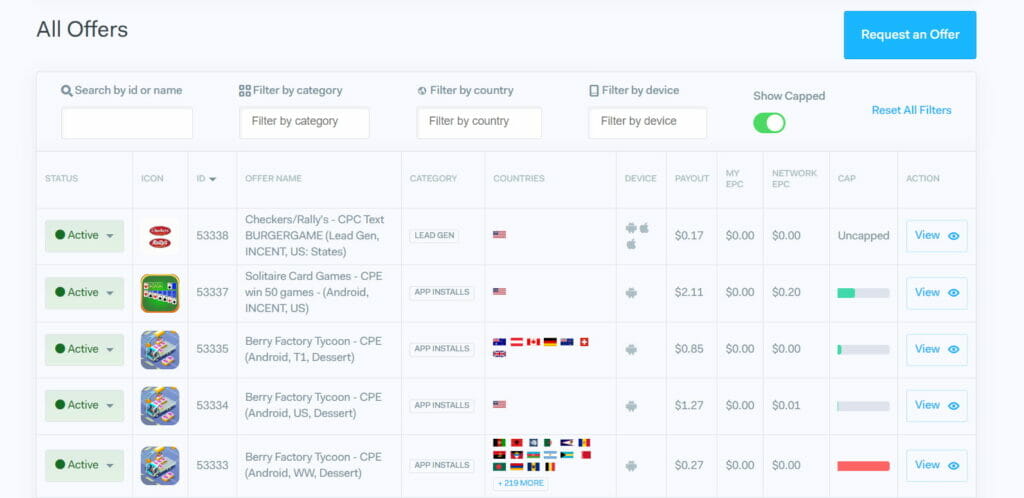The image size is (1024, 498).
Task: Click the Request an Offer button
Action: [x=910, y=35]
